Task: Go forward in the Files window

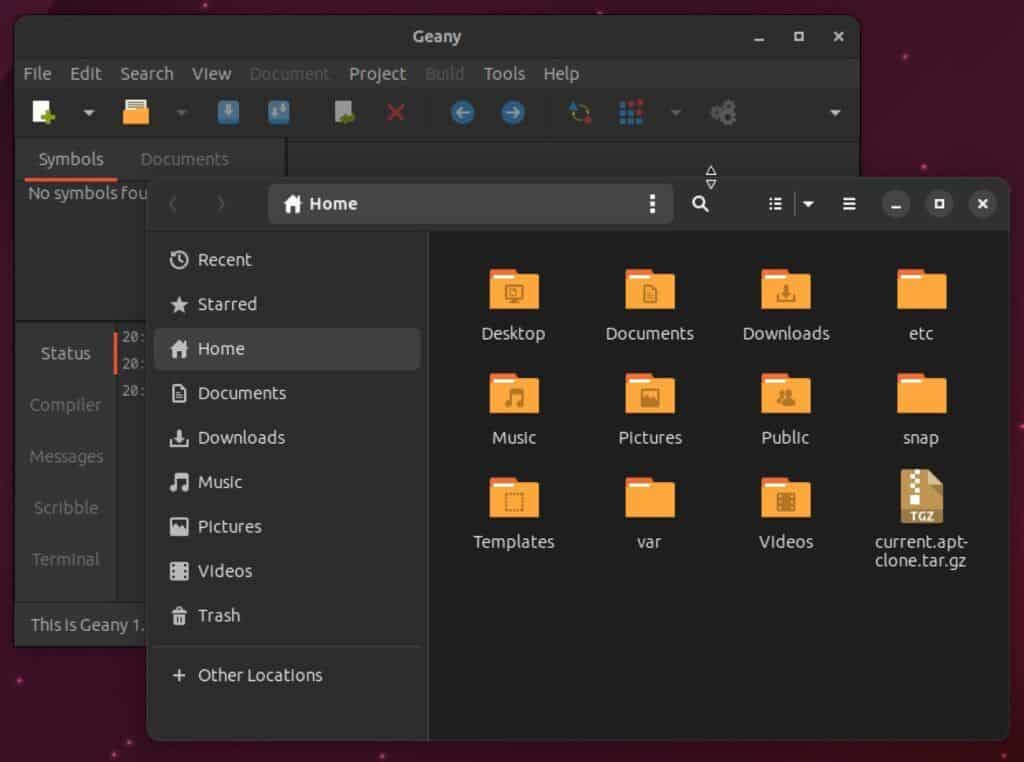Action: [x=221, y=204]
